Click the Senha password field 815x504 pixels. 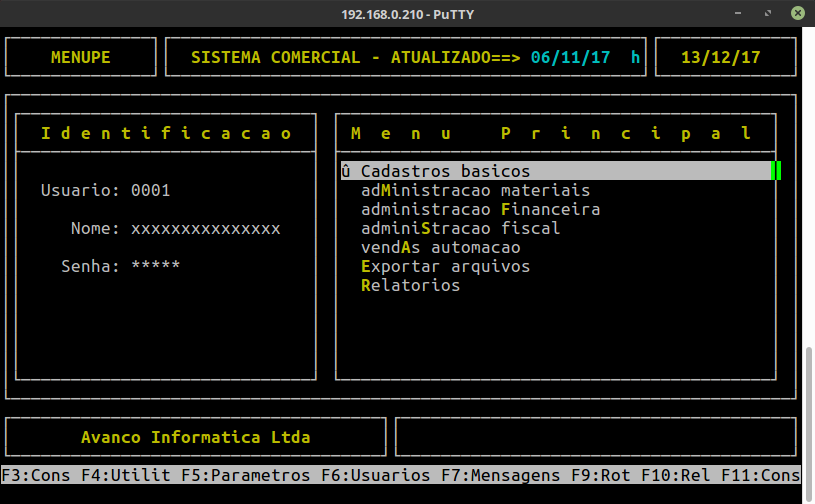[155, 266]
